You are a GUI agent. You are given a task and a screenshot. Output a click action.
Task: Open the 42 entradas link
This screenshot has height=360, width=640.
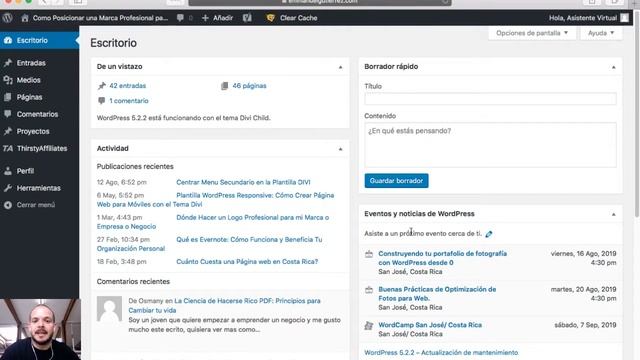(127, 86)
